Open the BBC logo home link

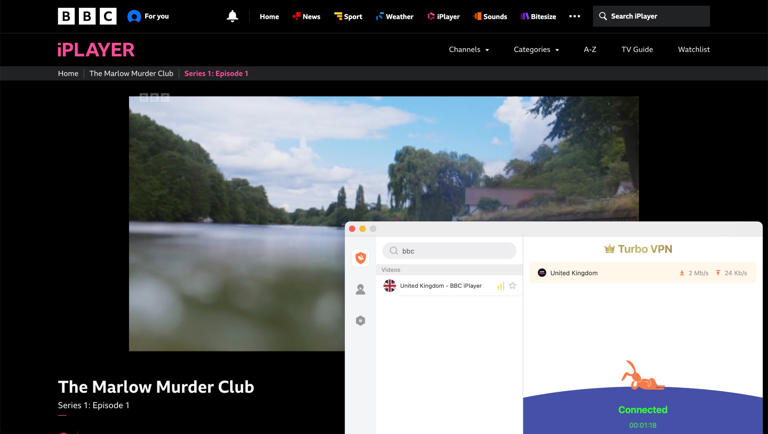pos(87,16)
